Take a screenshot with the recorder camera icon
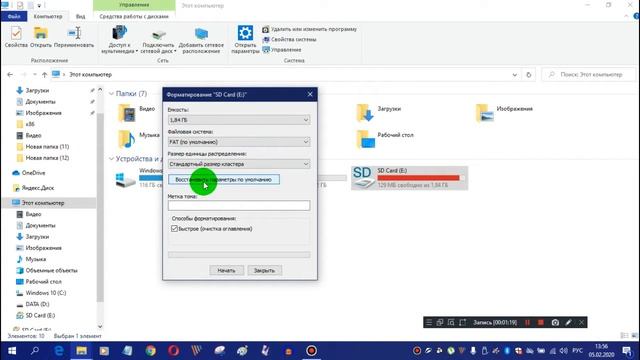Image resolution: width=640 pixels, height=360 pixels. [555, 322]
